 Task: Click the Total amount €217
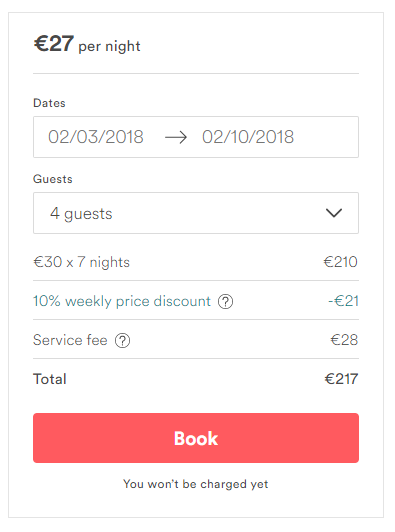[341, 379]
